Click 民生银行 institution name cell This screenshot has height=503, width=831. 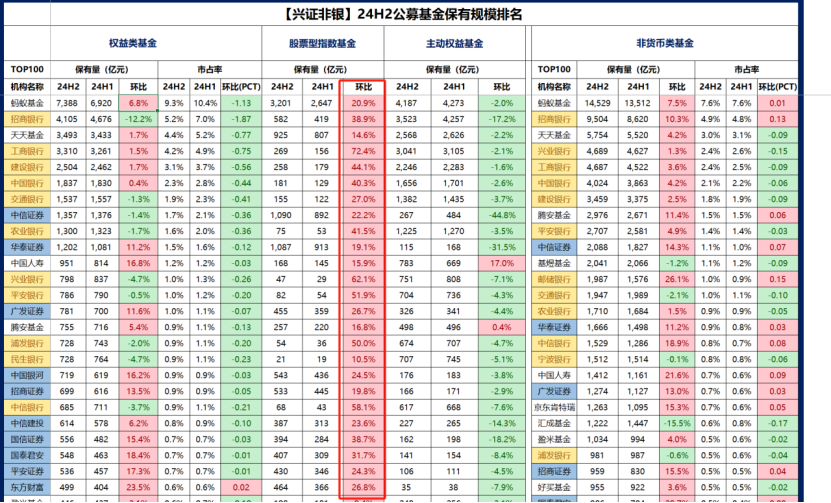click(x=27, y=359)
